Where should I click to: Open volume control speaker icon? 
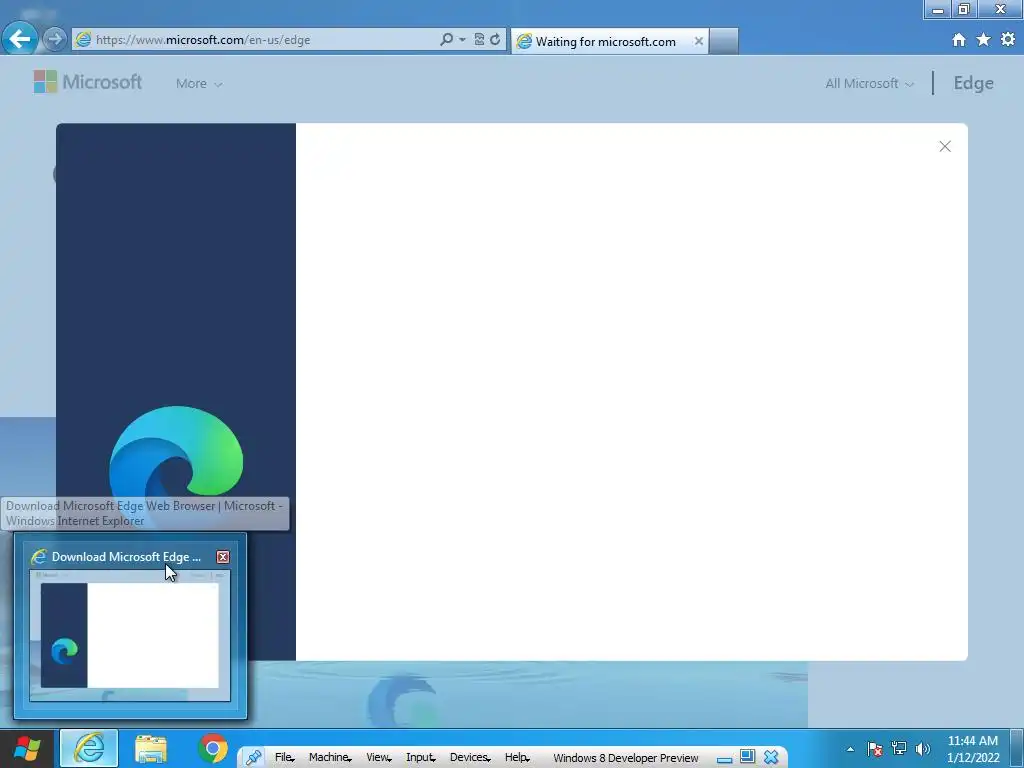pyautogui.click(x=923, y=748)
